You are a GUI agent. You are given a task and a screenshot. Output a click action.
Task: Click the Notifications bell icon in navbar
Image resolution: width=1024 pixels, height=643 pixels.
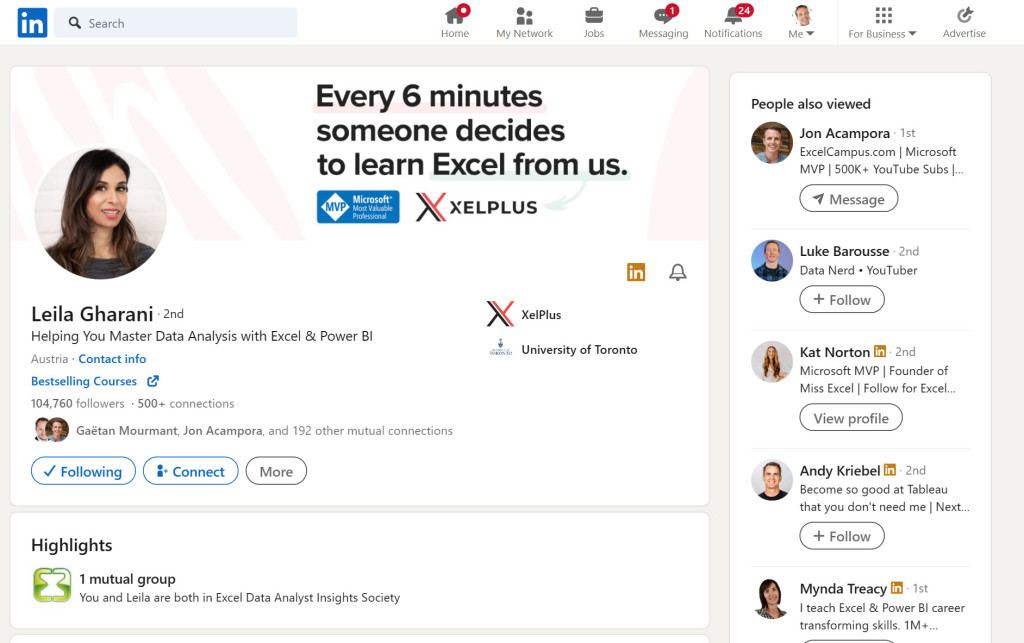pyautogui.click(x=733, y=16)
